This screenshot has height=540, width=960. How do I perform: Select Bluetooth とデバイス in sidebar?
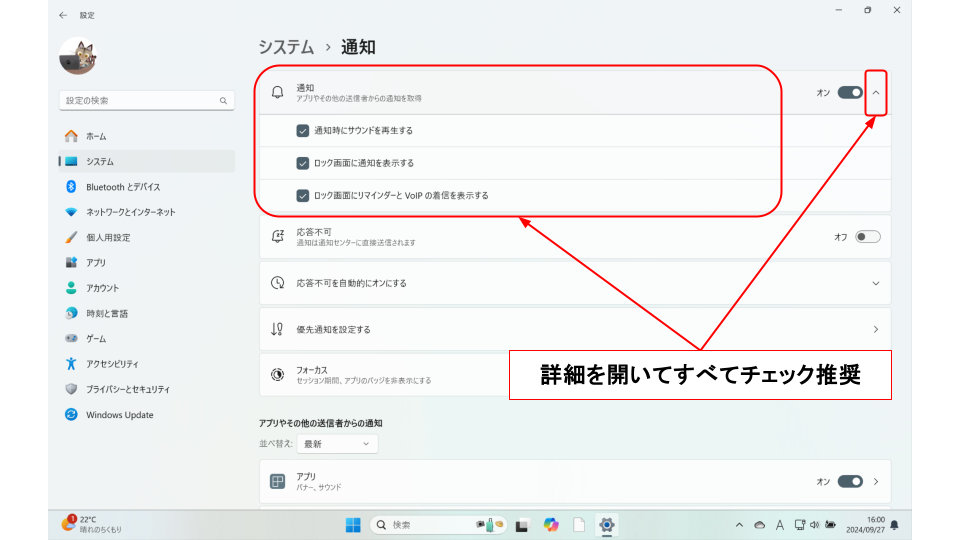click(x=122, y=187)
